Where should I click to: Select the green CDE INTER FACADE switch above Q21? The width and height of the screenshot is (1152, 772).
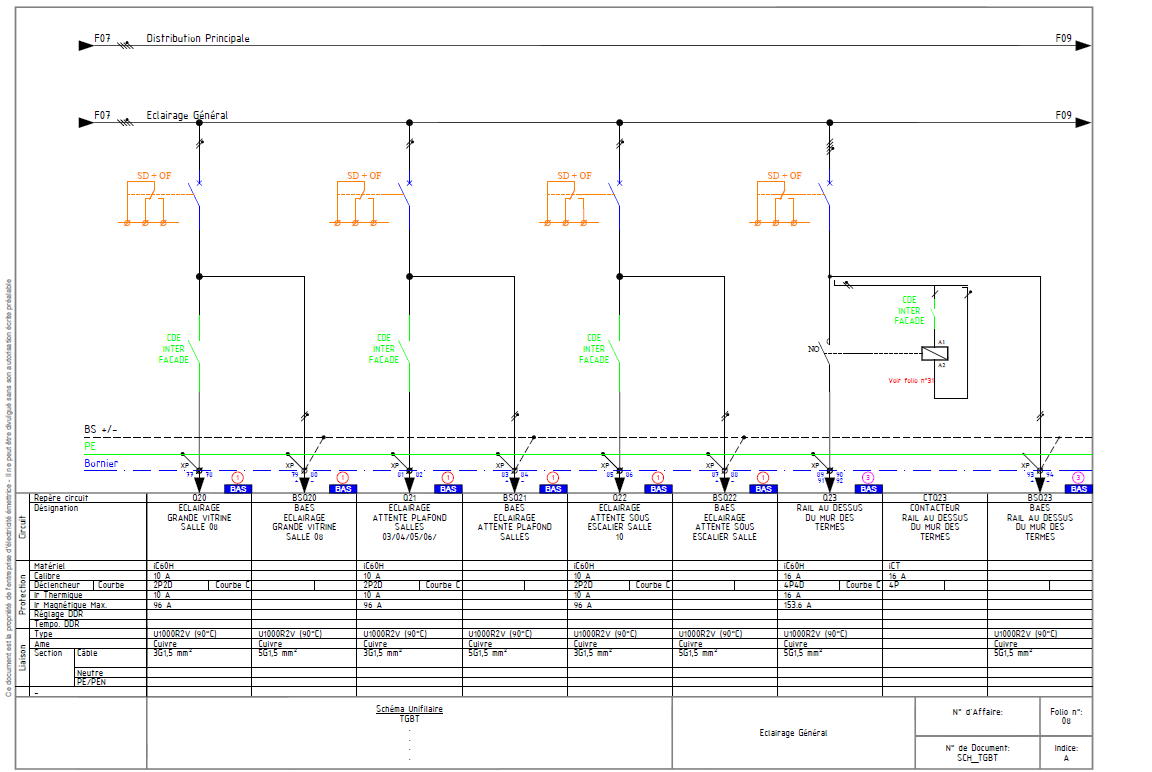pos(384,349)
